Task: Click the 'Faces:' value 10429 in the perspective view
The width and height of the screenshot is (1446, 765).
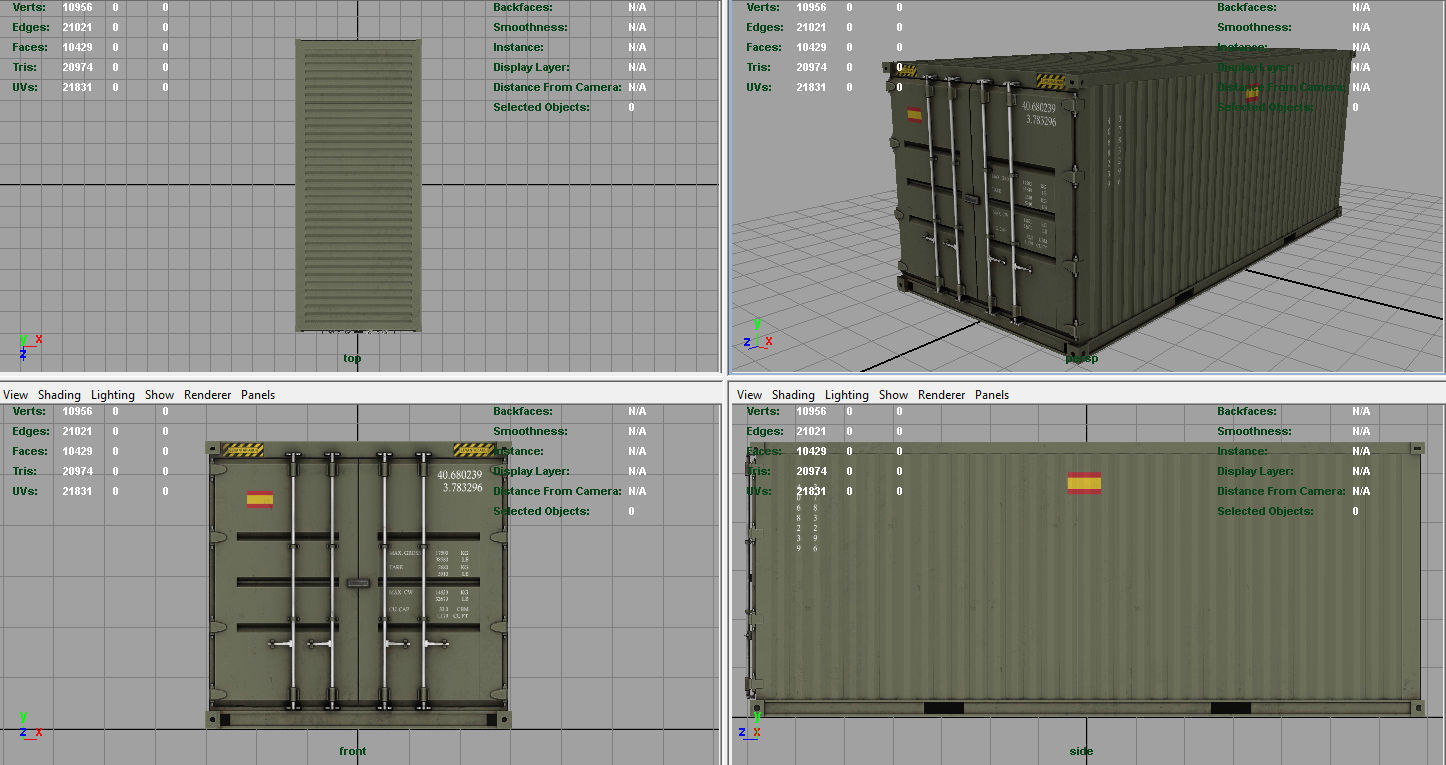Action: point(811,47)
